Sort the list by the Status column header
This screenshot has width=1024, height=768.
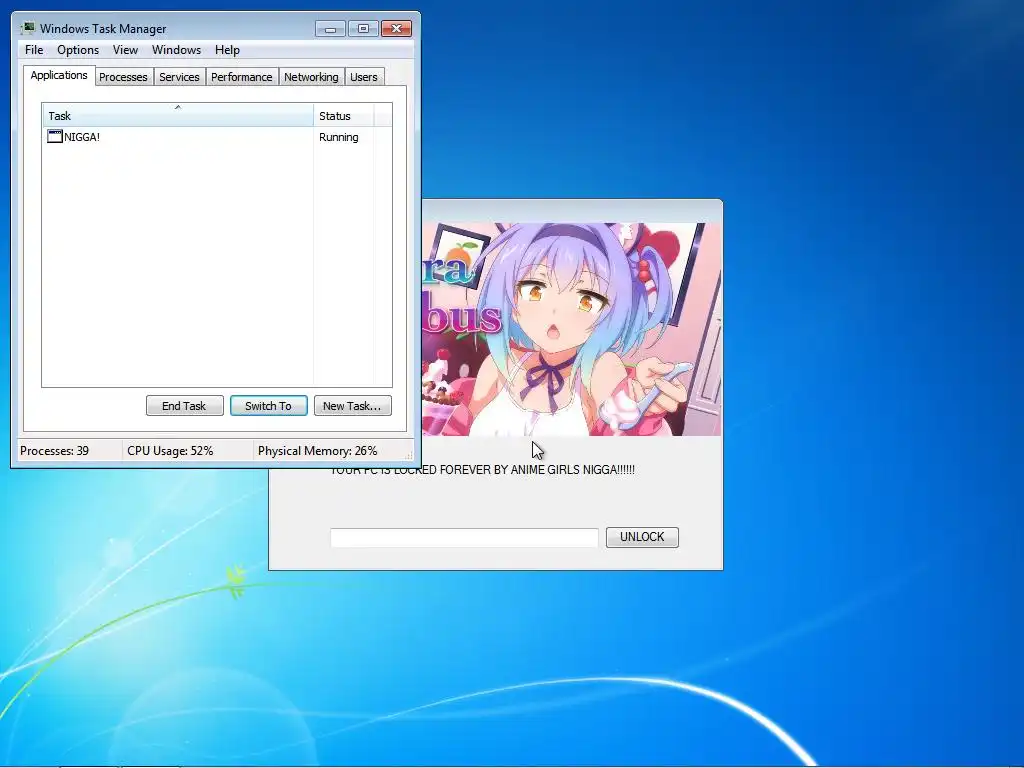[344, 116]
